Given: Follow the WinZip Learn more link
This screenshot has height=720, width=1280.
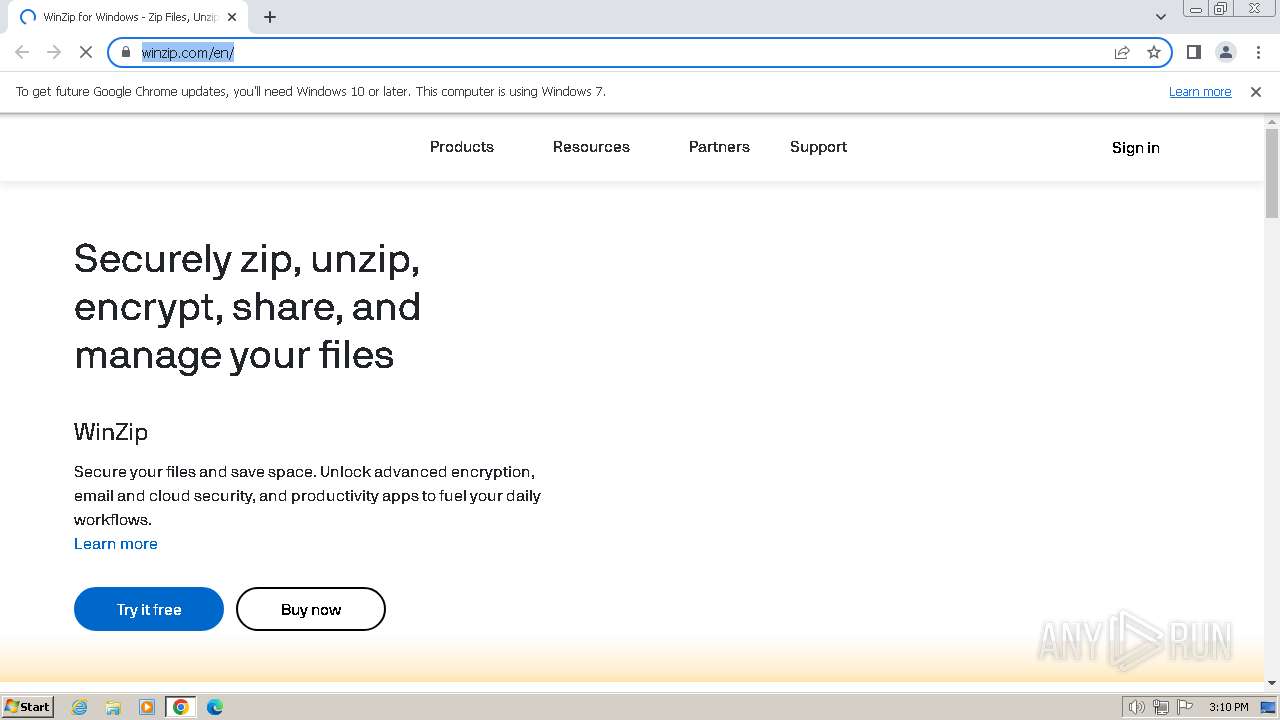Looking at the screenshot, I should (116, 544).
